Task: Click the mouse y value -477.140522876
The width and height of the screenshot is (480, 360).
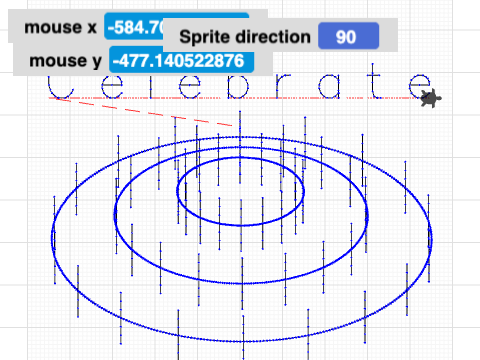Action: 182,60
